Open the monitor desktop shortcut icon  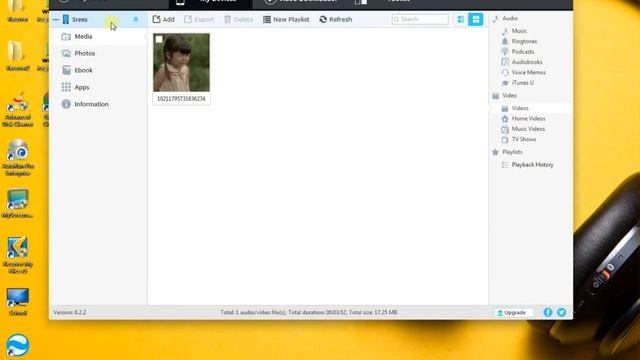click(18, 302)
